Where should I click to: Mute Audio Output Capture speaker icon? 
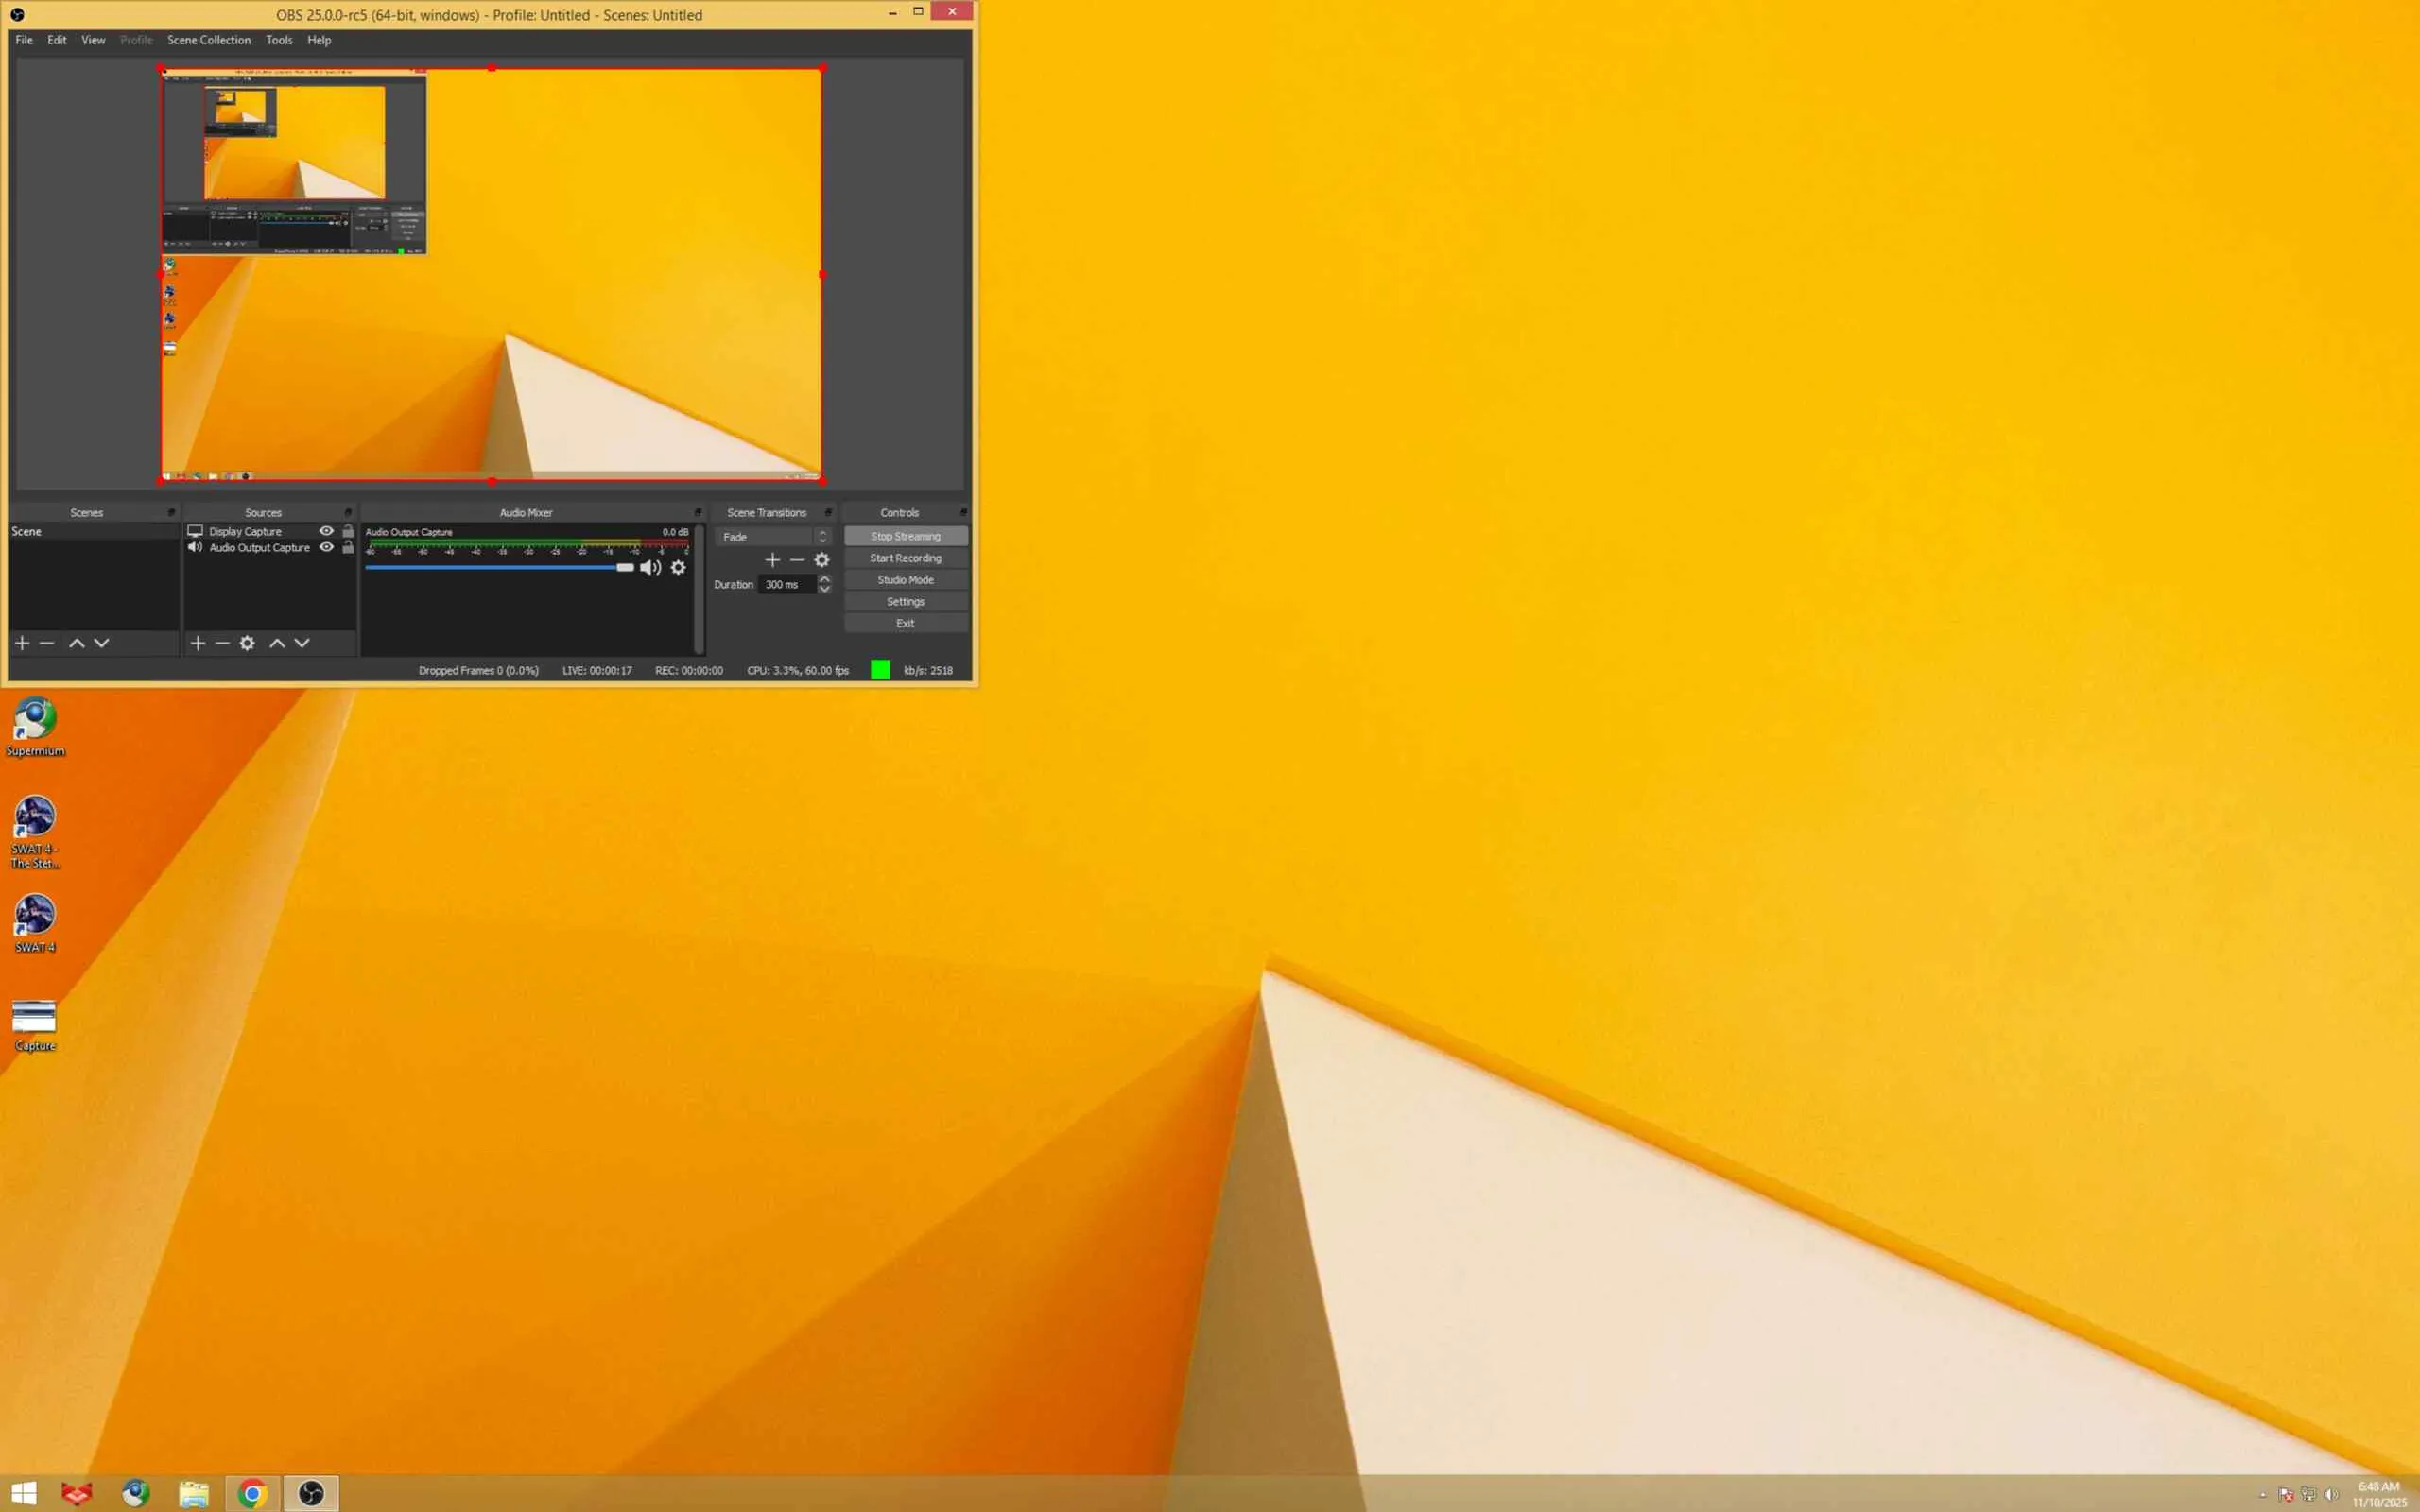click(x=650, y=568)
